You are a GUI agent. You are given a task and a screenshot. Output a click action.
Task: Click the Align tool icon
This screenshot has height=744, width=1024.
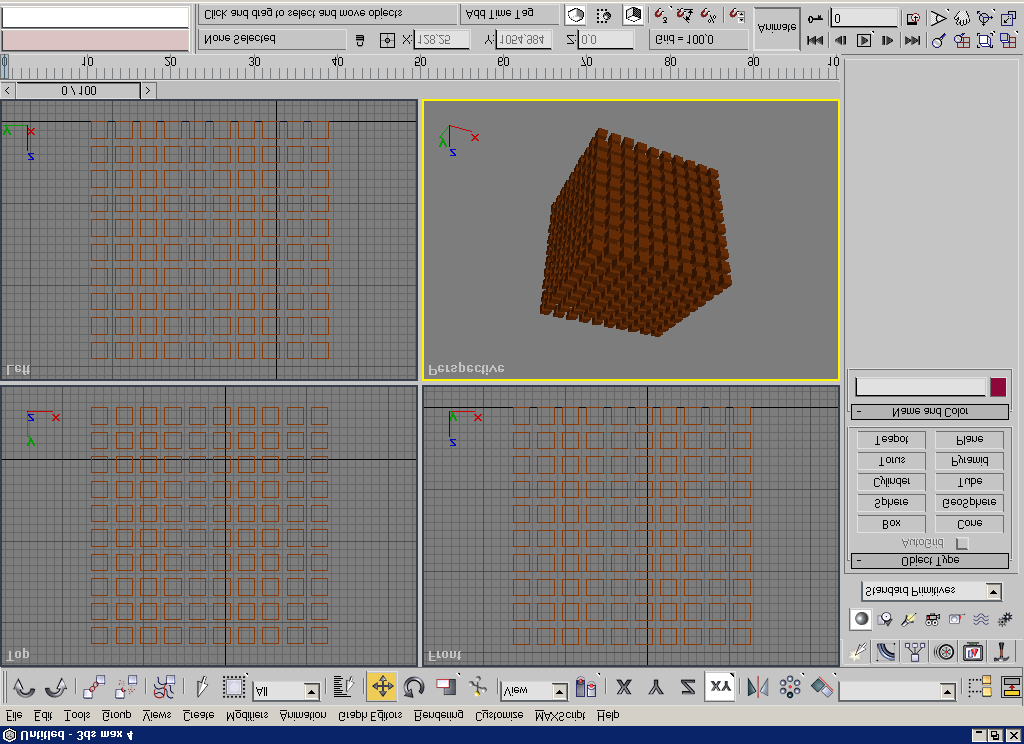tap(822, 687)
